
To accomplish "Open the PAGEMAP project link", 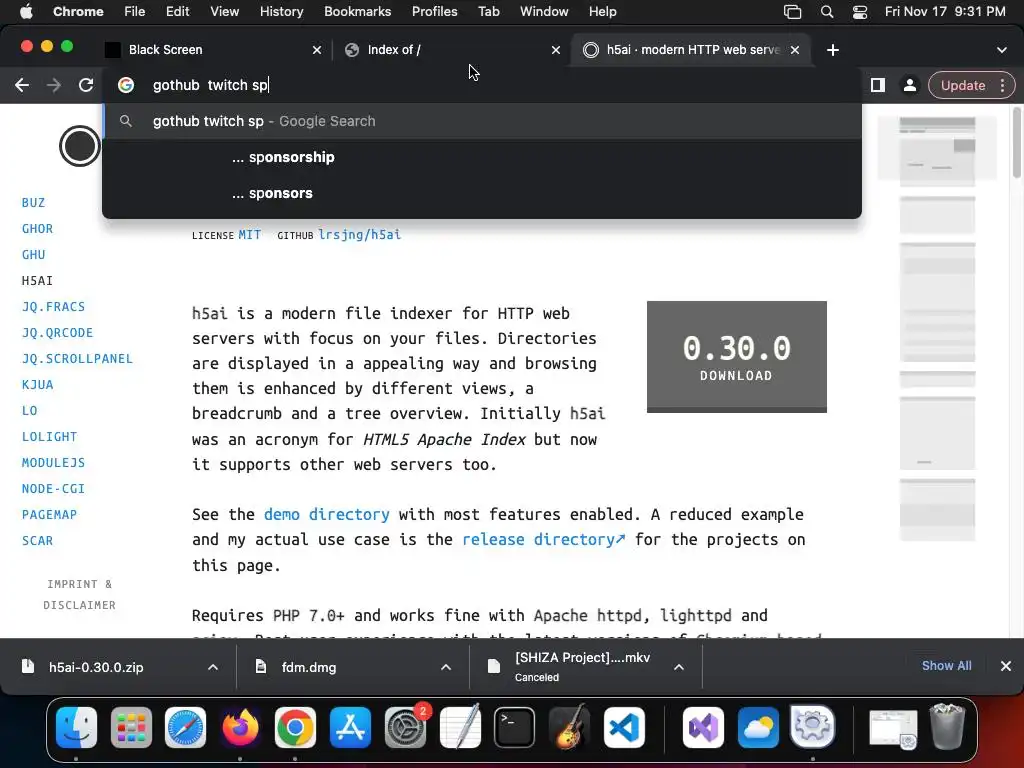I will tap(50, 515).
